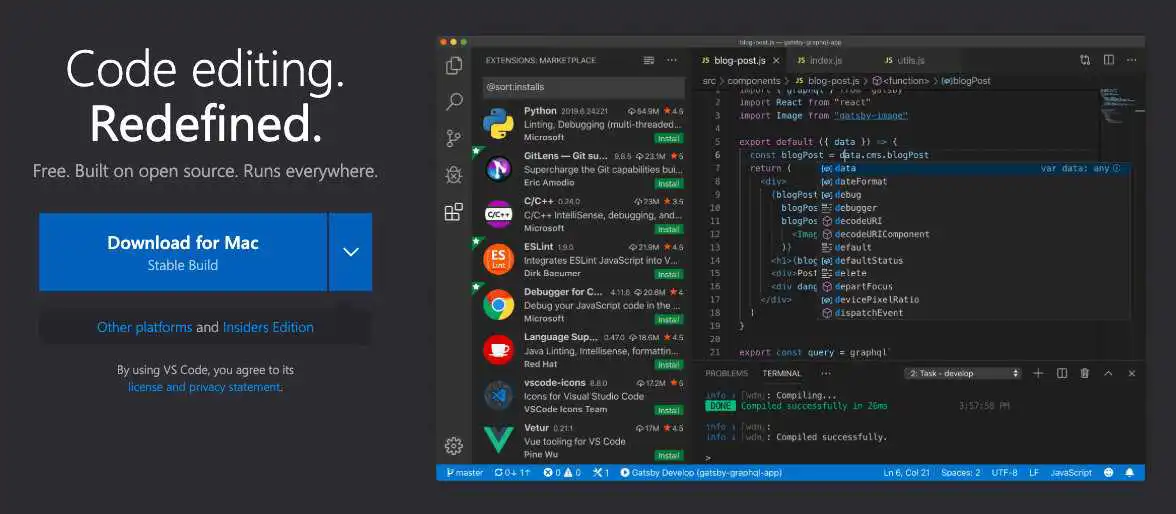Open the Explorer view in activity bar
The image size is (1176, 514).
454,66
